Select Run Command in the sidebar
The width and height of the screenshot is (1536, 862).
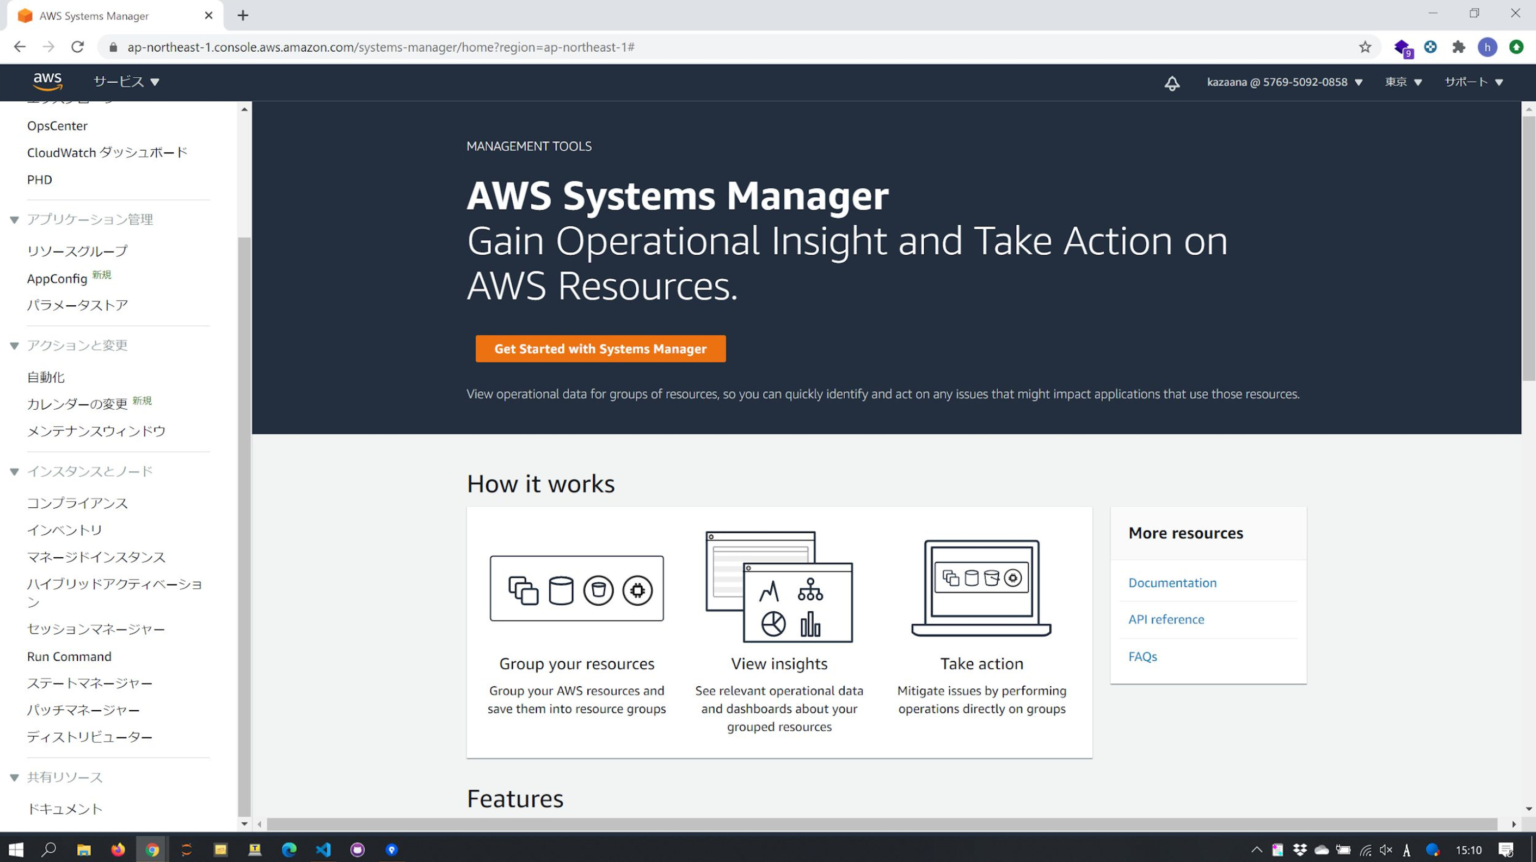tap(69, 656)
